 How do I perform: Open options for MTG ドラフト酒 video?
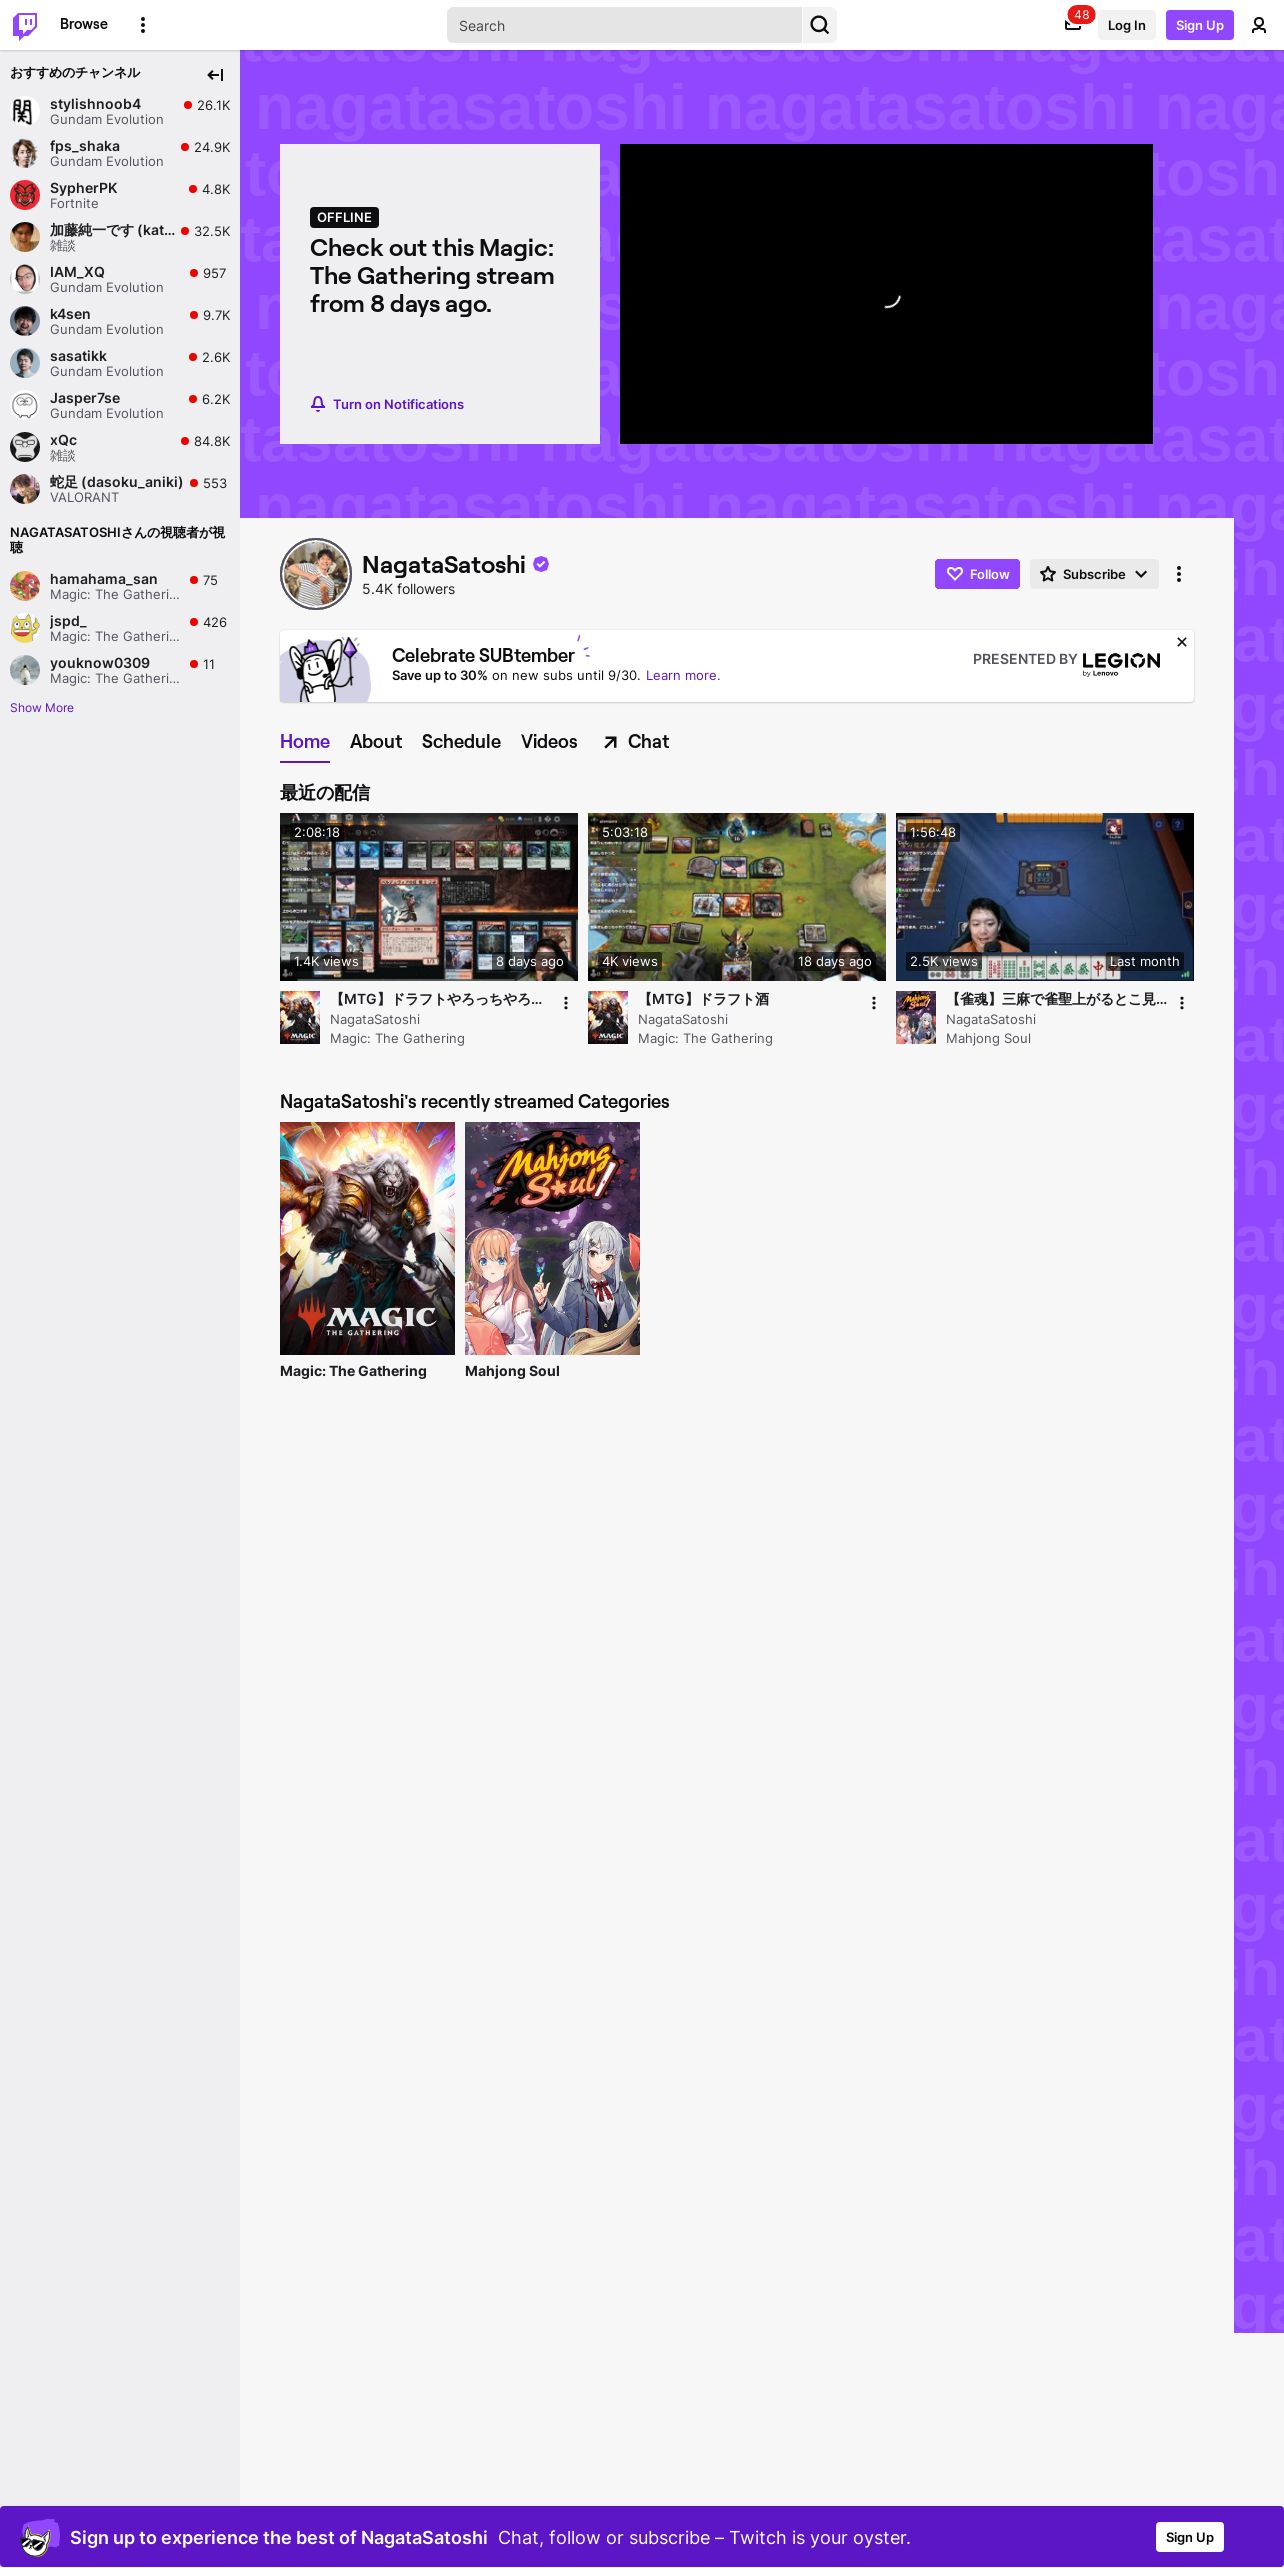[x=874, y=1003]
